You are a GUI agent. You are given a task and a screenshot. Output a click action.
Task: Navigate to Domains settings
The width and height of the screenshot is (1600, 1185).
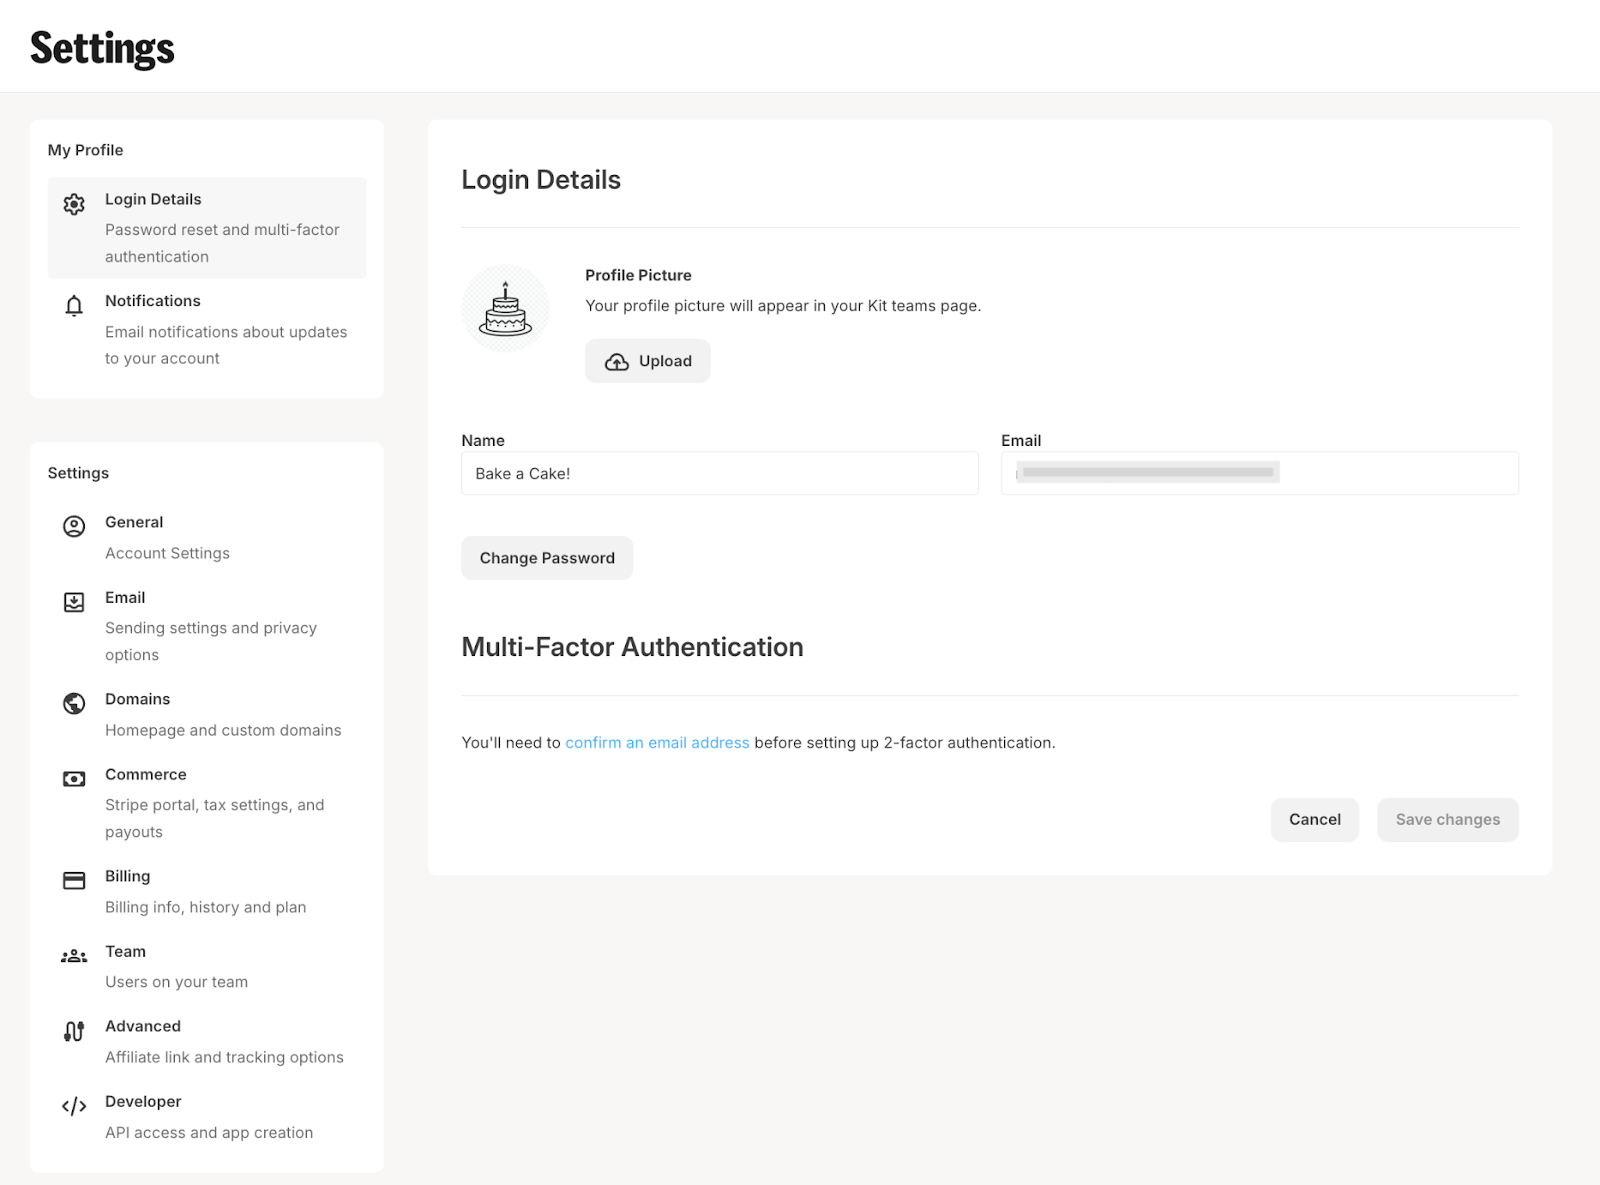207,714
